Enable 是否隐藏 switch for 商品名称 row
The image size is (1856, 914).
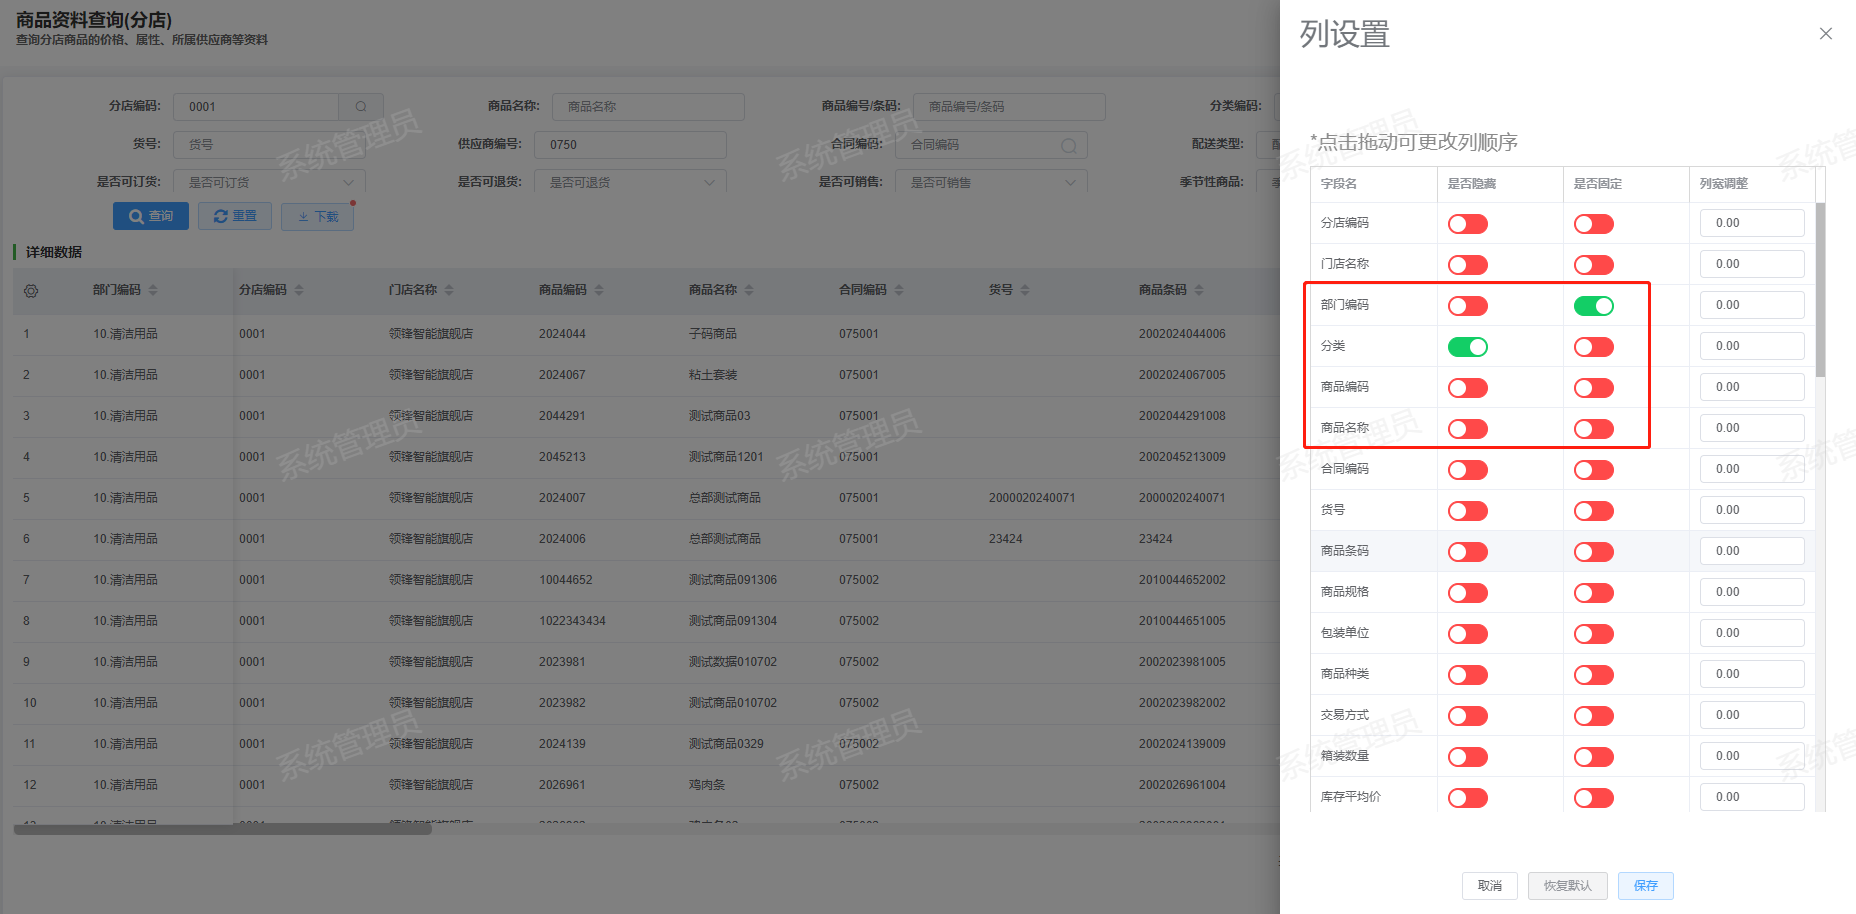pyautogui.click(x=1467, y=429)
